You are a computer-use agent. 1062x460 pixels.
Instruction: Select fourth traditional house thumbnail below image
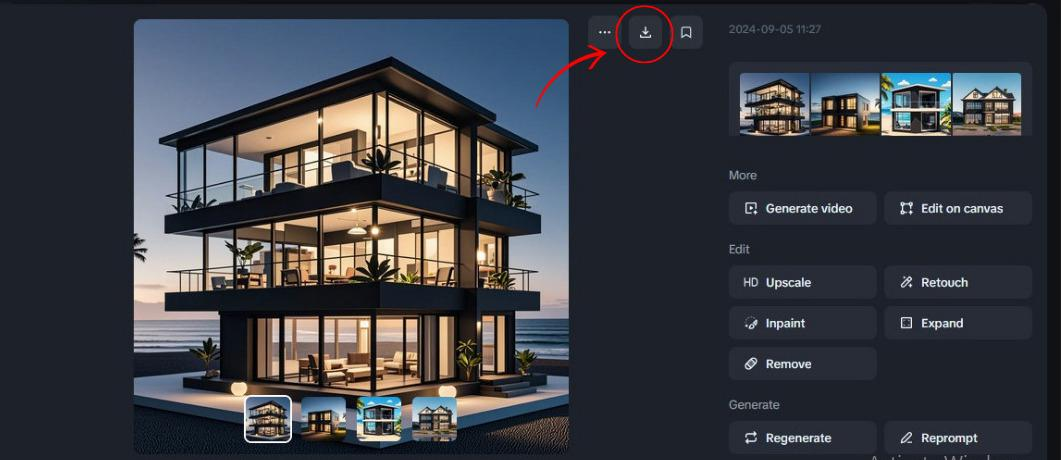pos(435,419)
